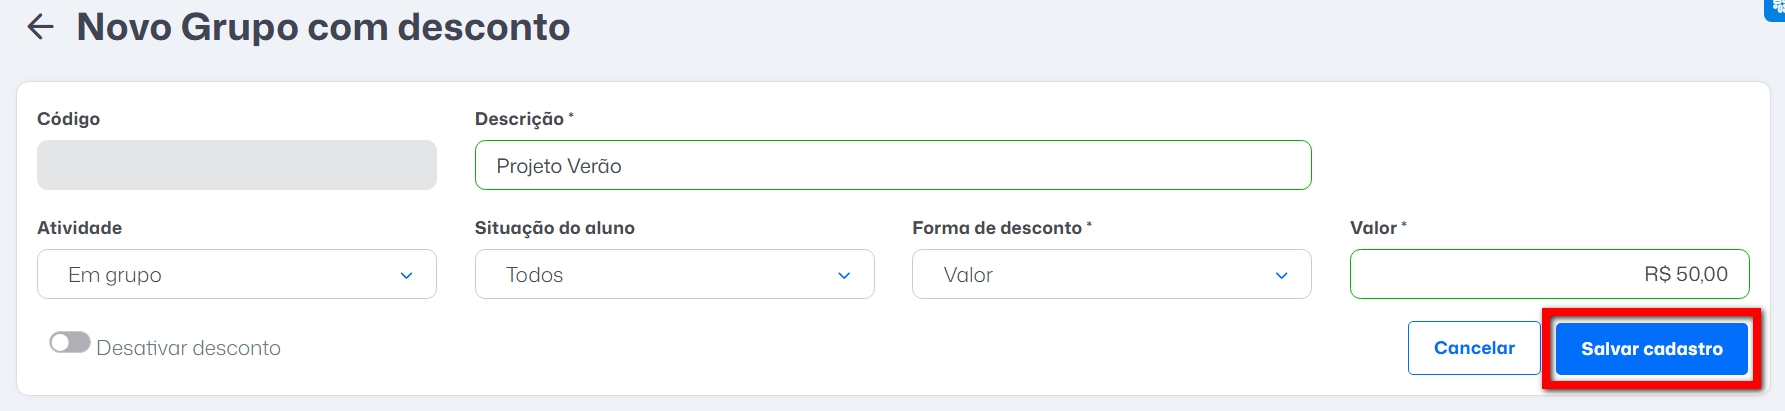Click the Forma de desconto label

(997, 228)
